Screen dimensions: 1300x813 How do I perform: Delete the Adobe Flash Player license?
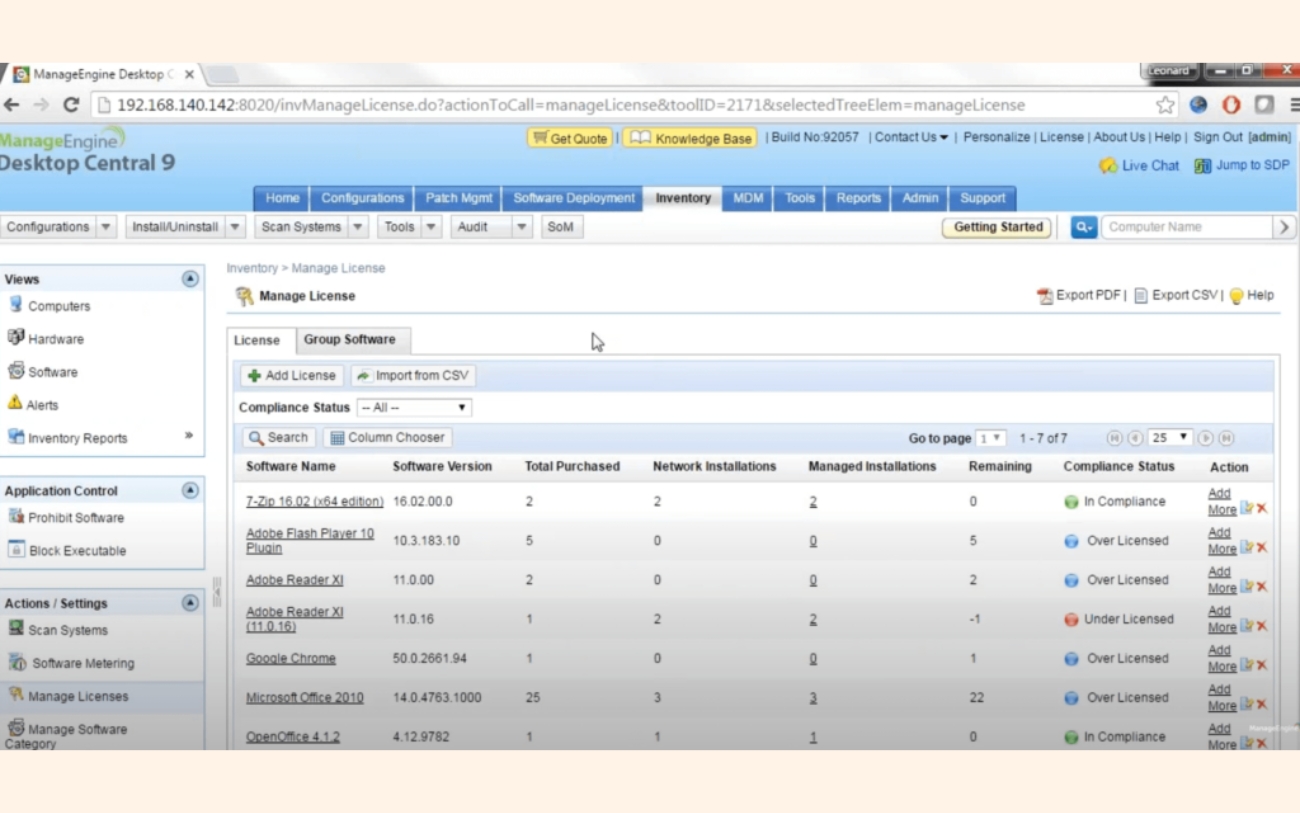pyautogui.click(x=1262, y=547)
